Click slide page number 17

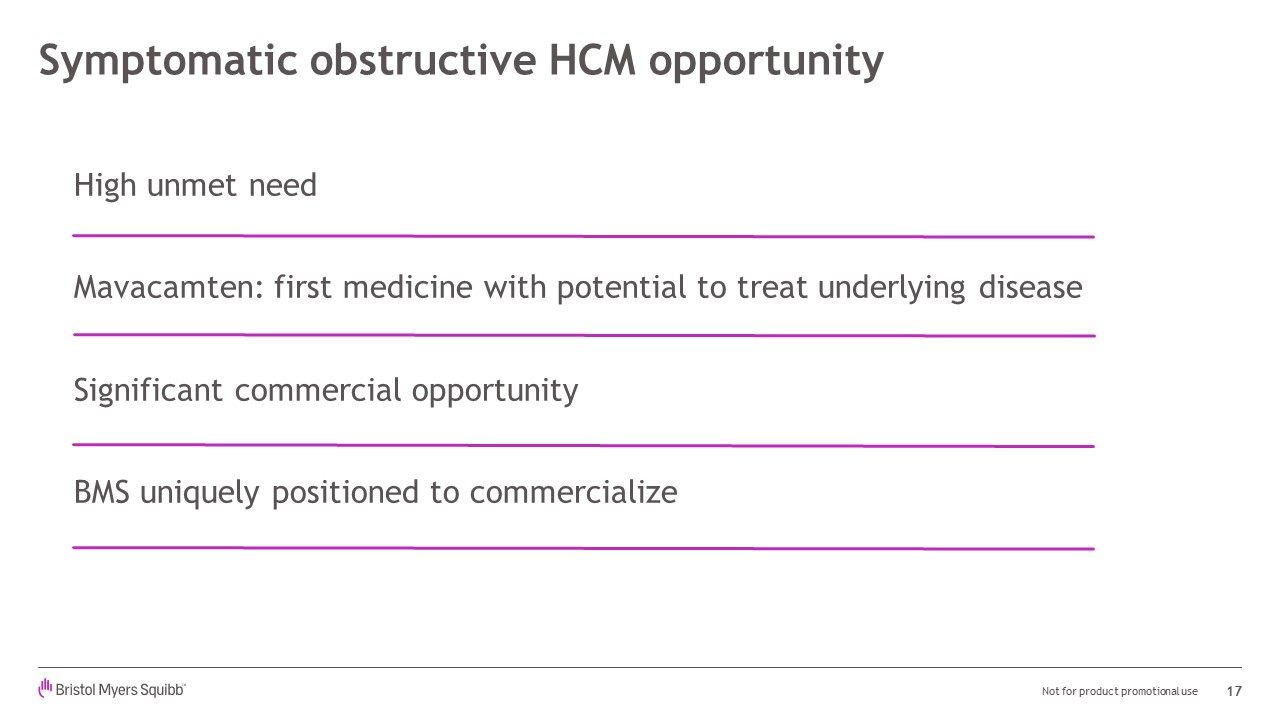click(1234, 691)
